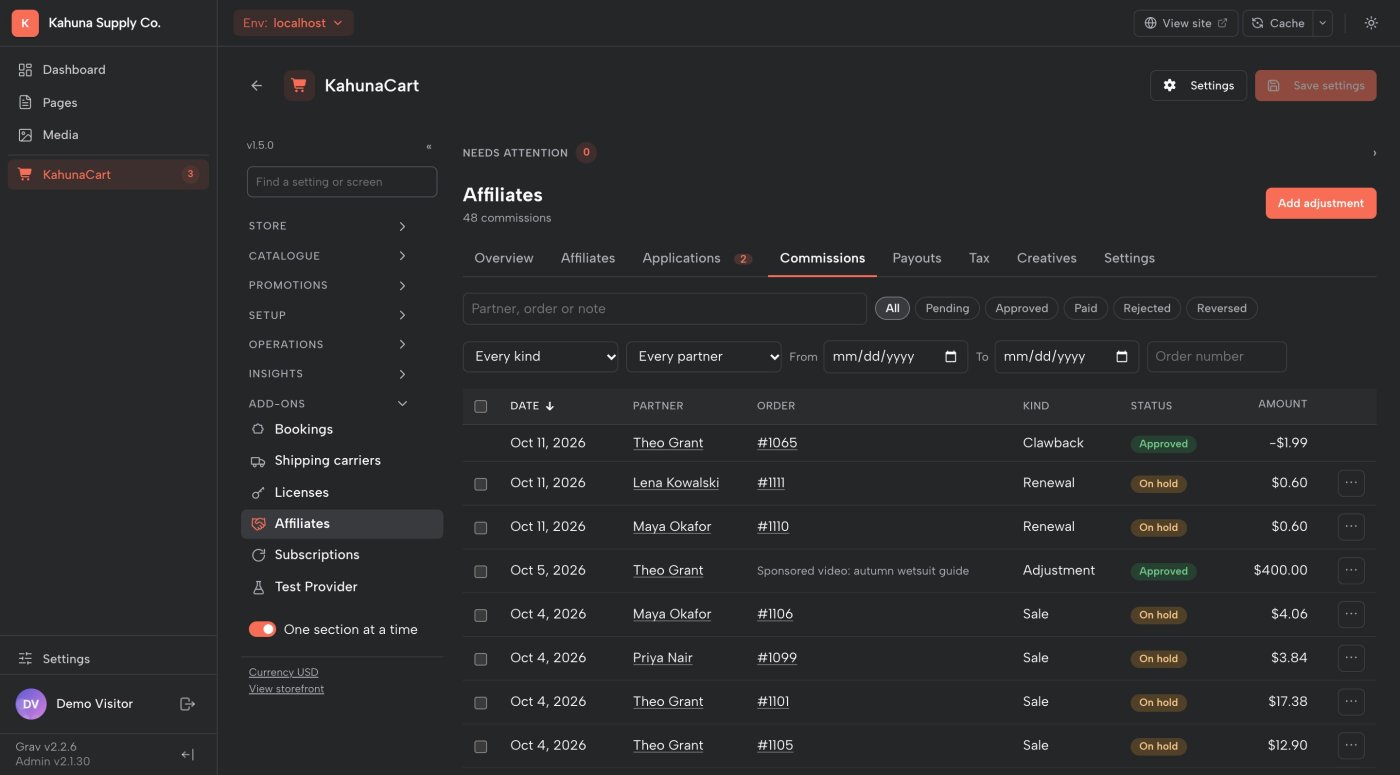Open the Creatives tab
Viewport: 1400px width, 775px height.
(x=1047, y=258)
